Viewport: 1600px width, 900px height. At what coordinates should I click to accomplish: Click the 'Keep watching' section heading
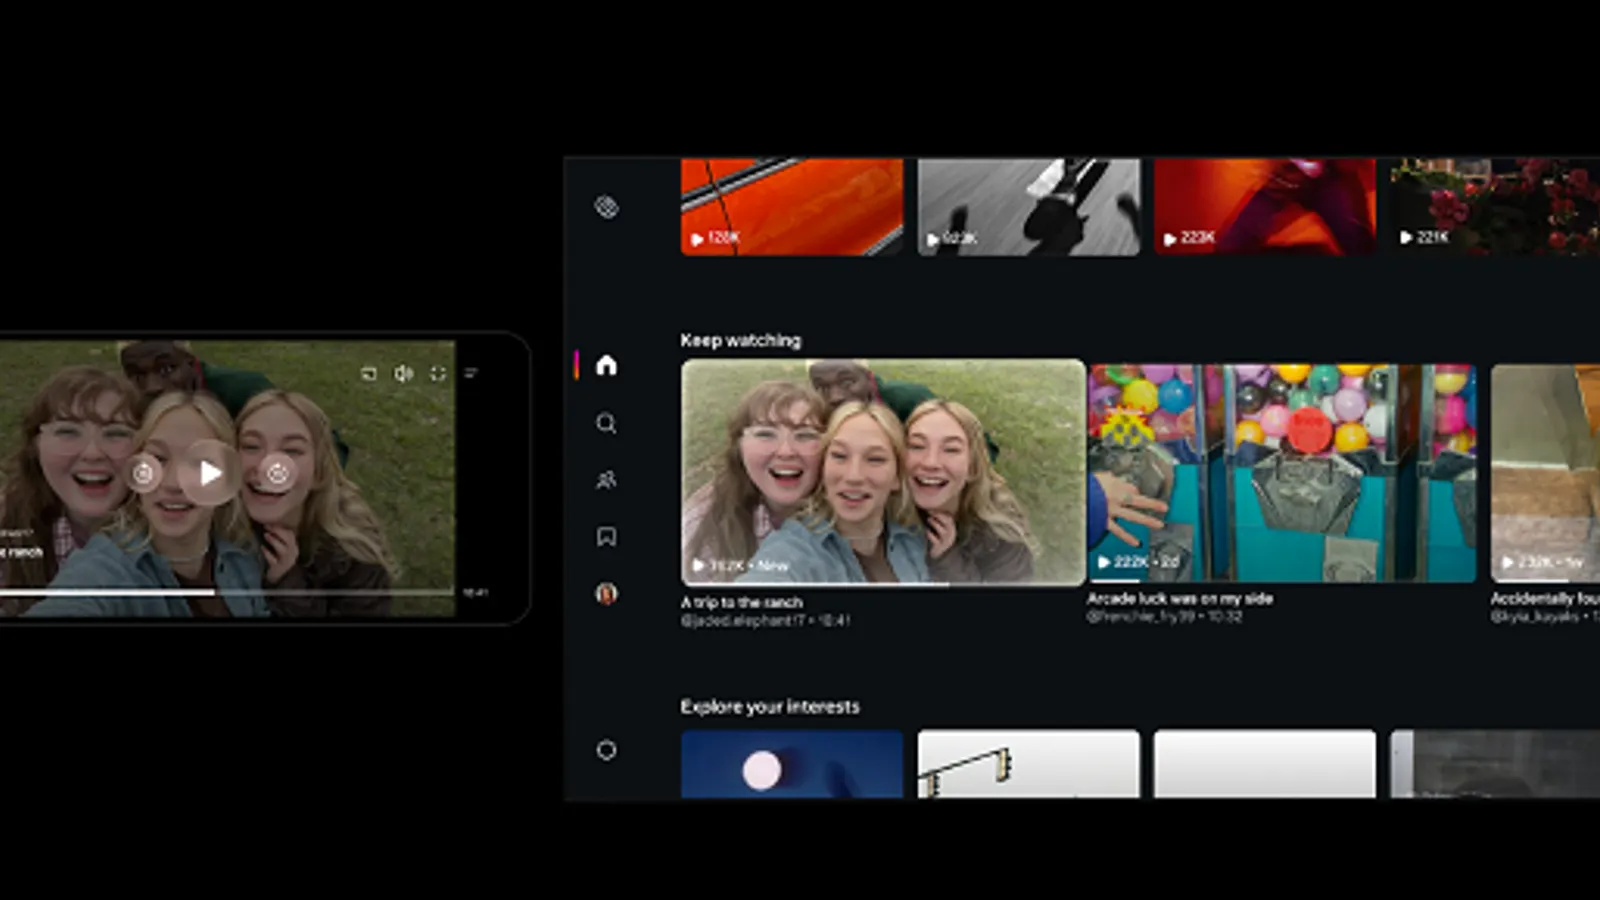coord(741,340)
